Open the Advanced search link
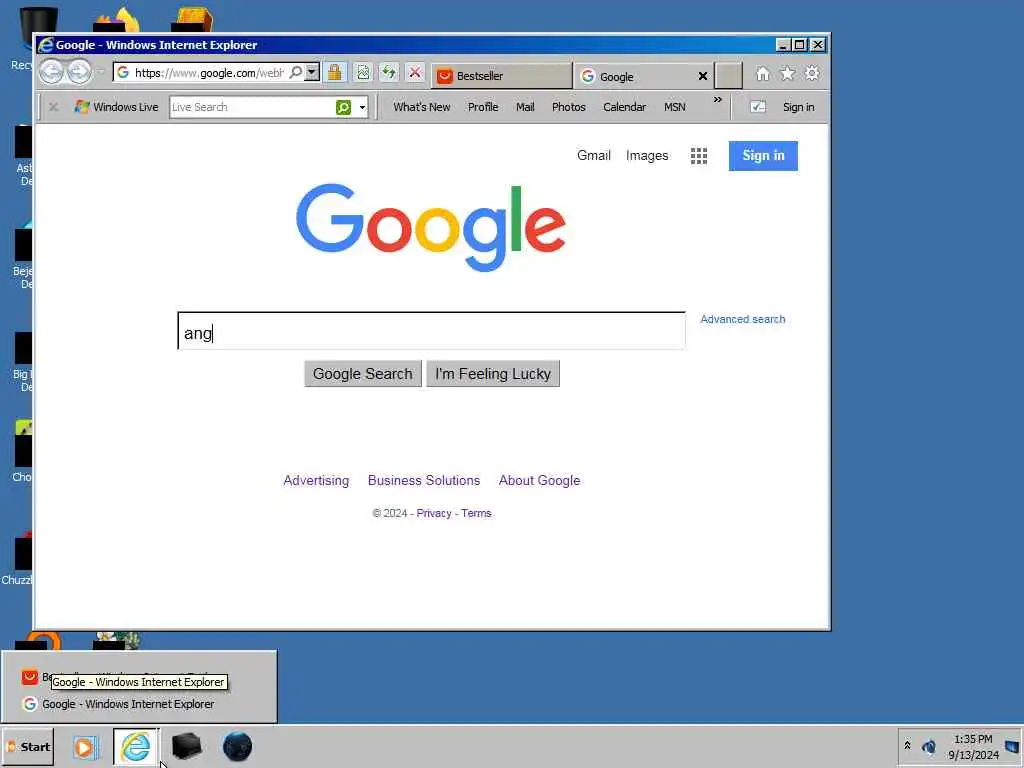The width and height of the screenshot is (1024, 768). [743, 319]
